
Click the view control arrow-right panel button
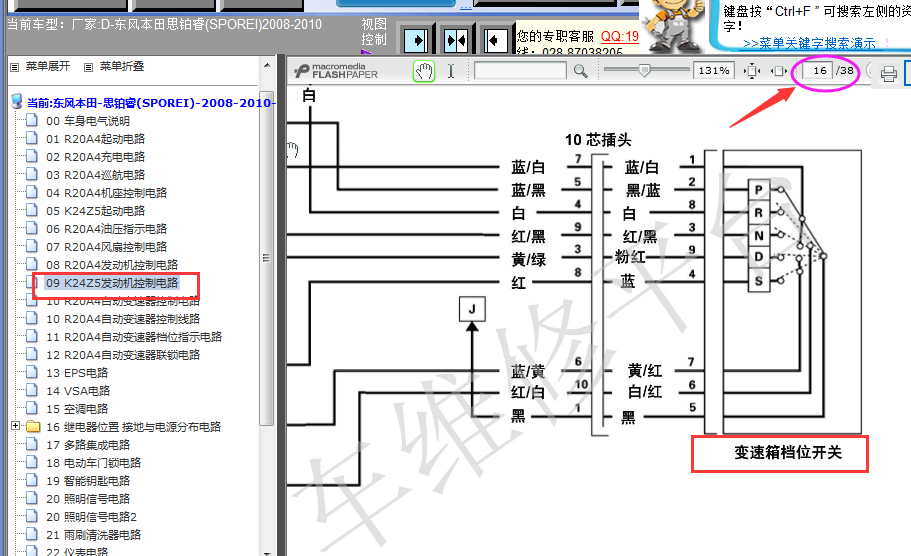point(415,41)
